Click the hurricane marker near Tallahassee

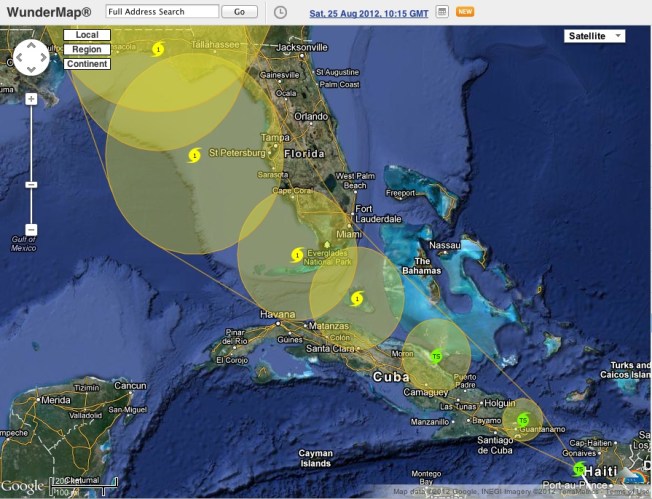158,48
